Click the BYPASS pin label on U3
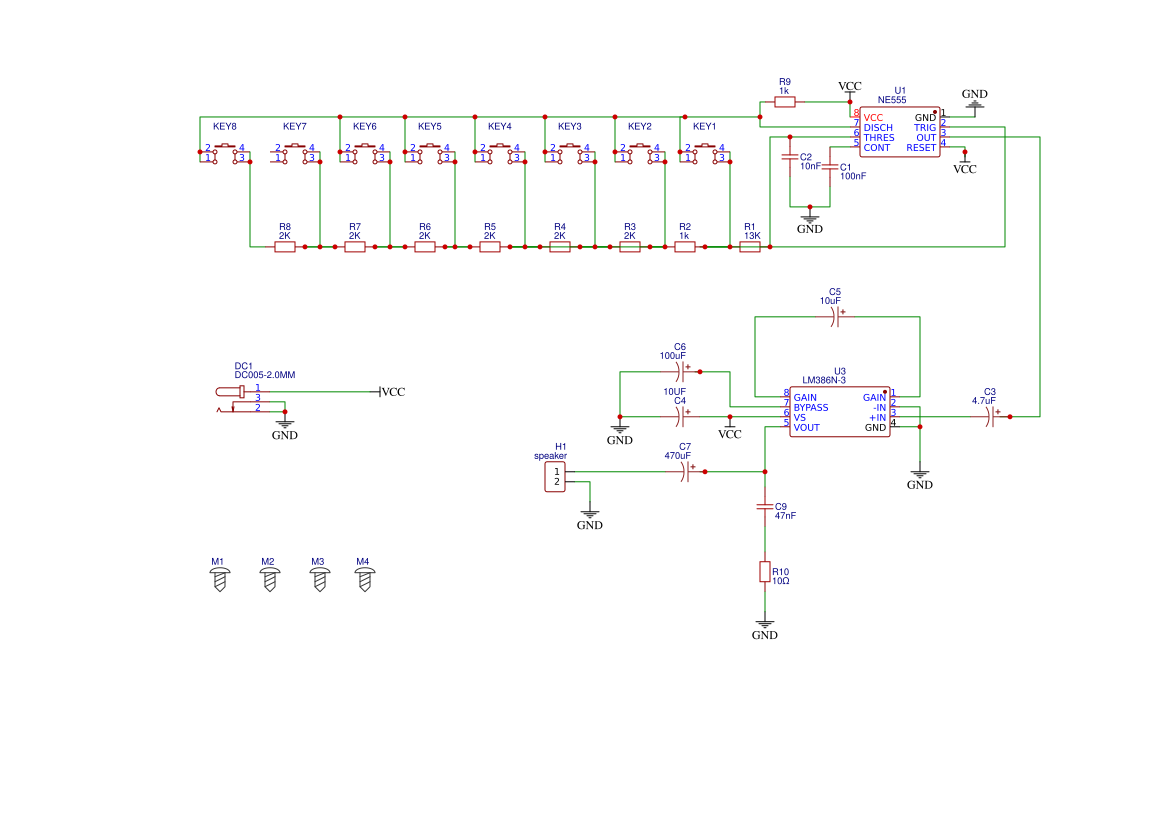The width and height of the screenshot is (1169, 827). point(811,408)
